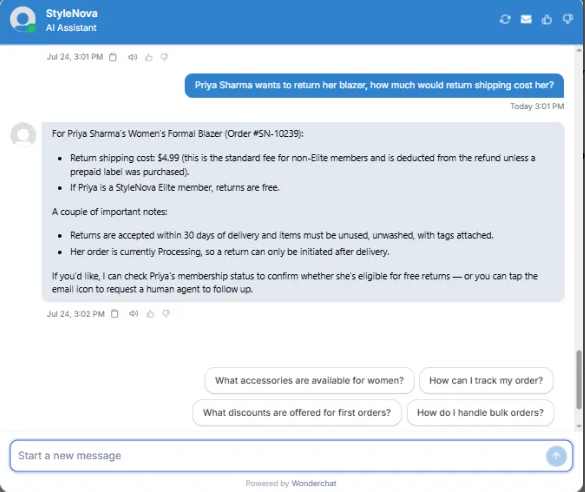Like the message dated Jul 24, 3:02 PM
Image resolution: width=585 pixels, height=492 pixels.
150,314
